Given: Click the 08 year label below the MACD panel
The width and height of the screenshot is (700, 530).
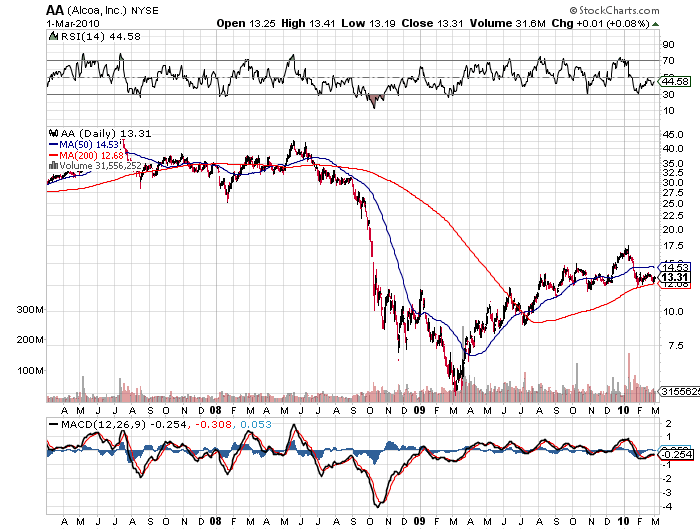Looking at the screenshot, I should [x=215, y=521].
